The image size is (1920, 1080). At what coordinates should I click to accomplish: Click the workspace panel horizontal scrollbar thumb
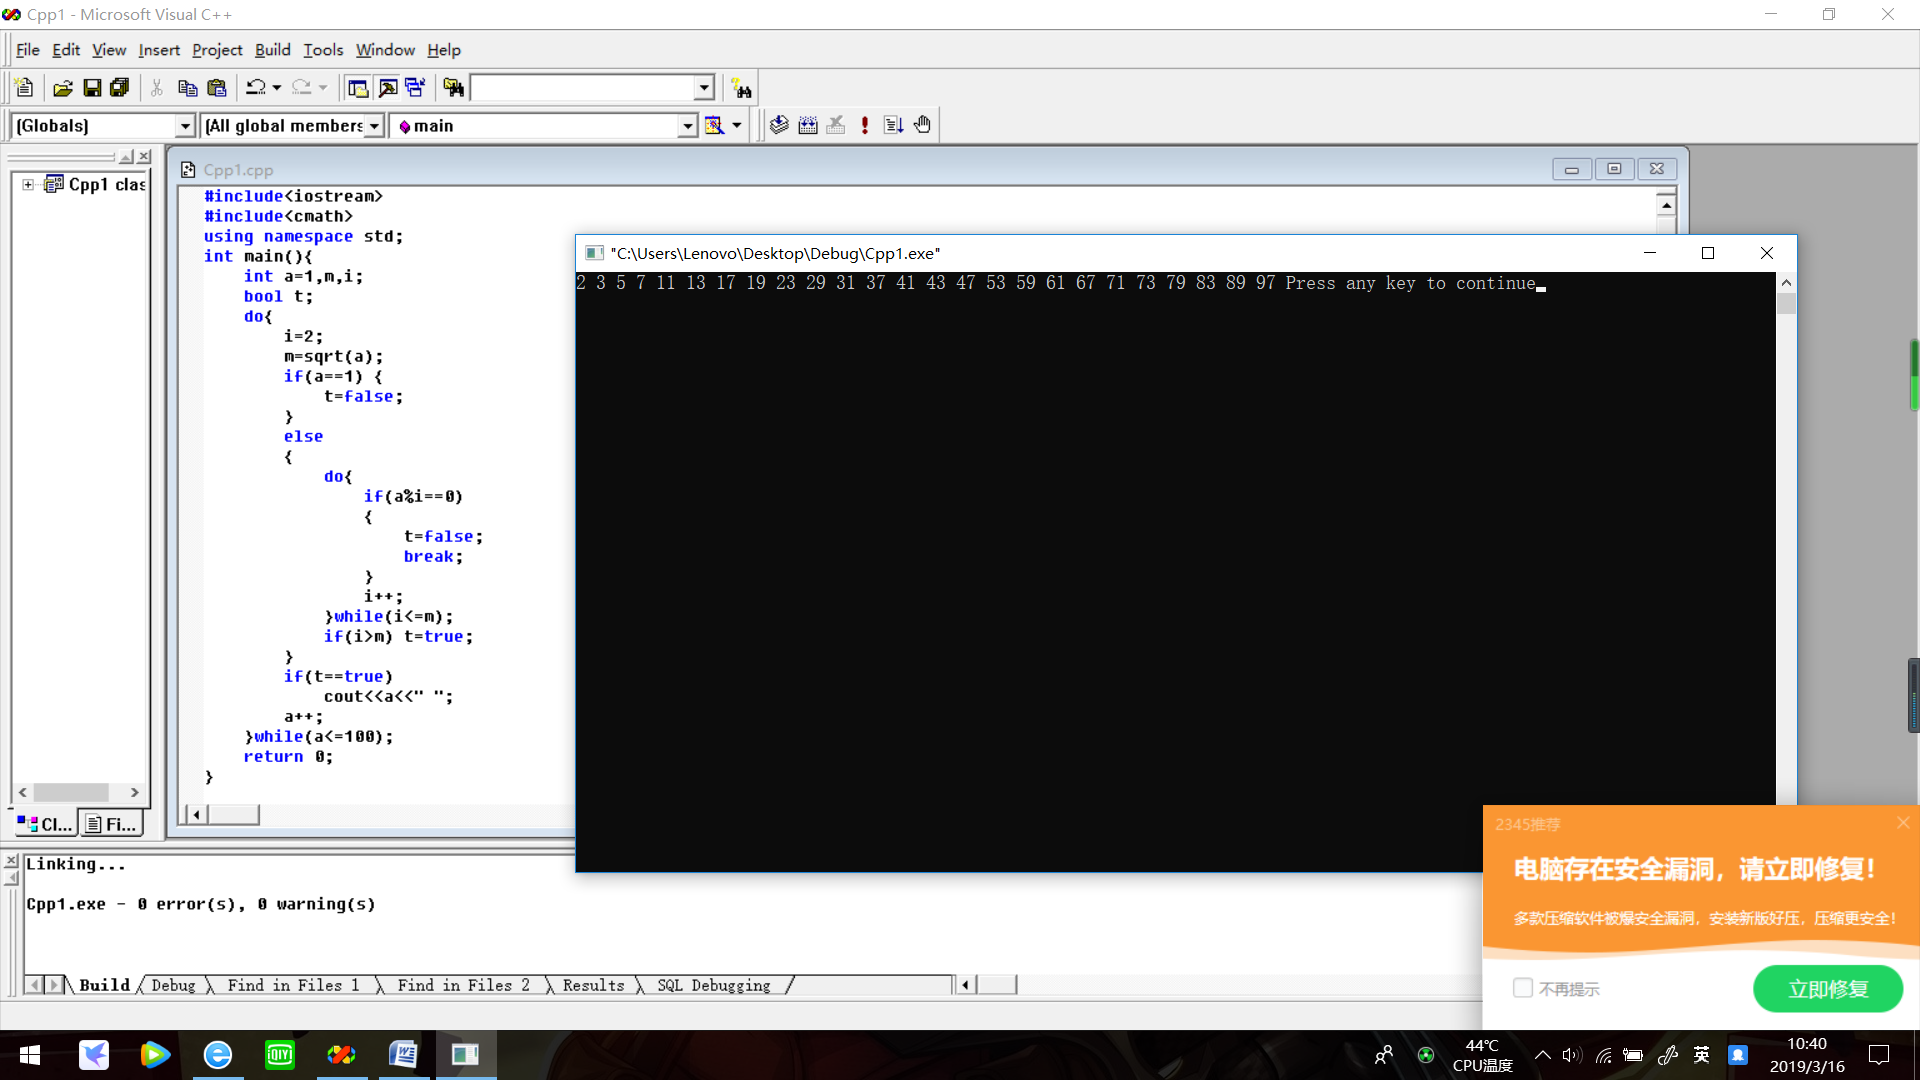70,792
